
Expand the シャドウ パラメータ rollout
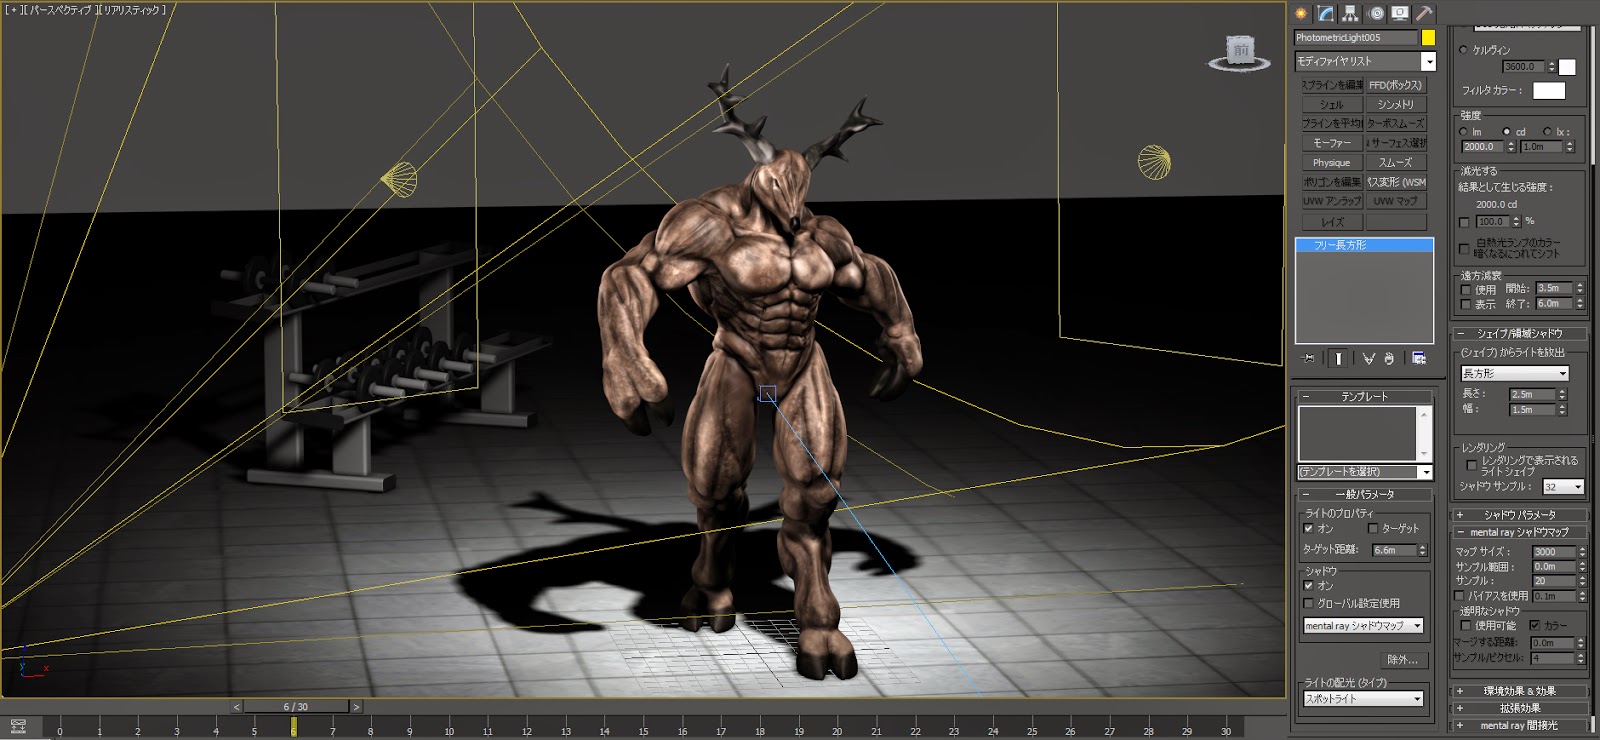1519,515
